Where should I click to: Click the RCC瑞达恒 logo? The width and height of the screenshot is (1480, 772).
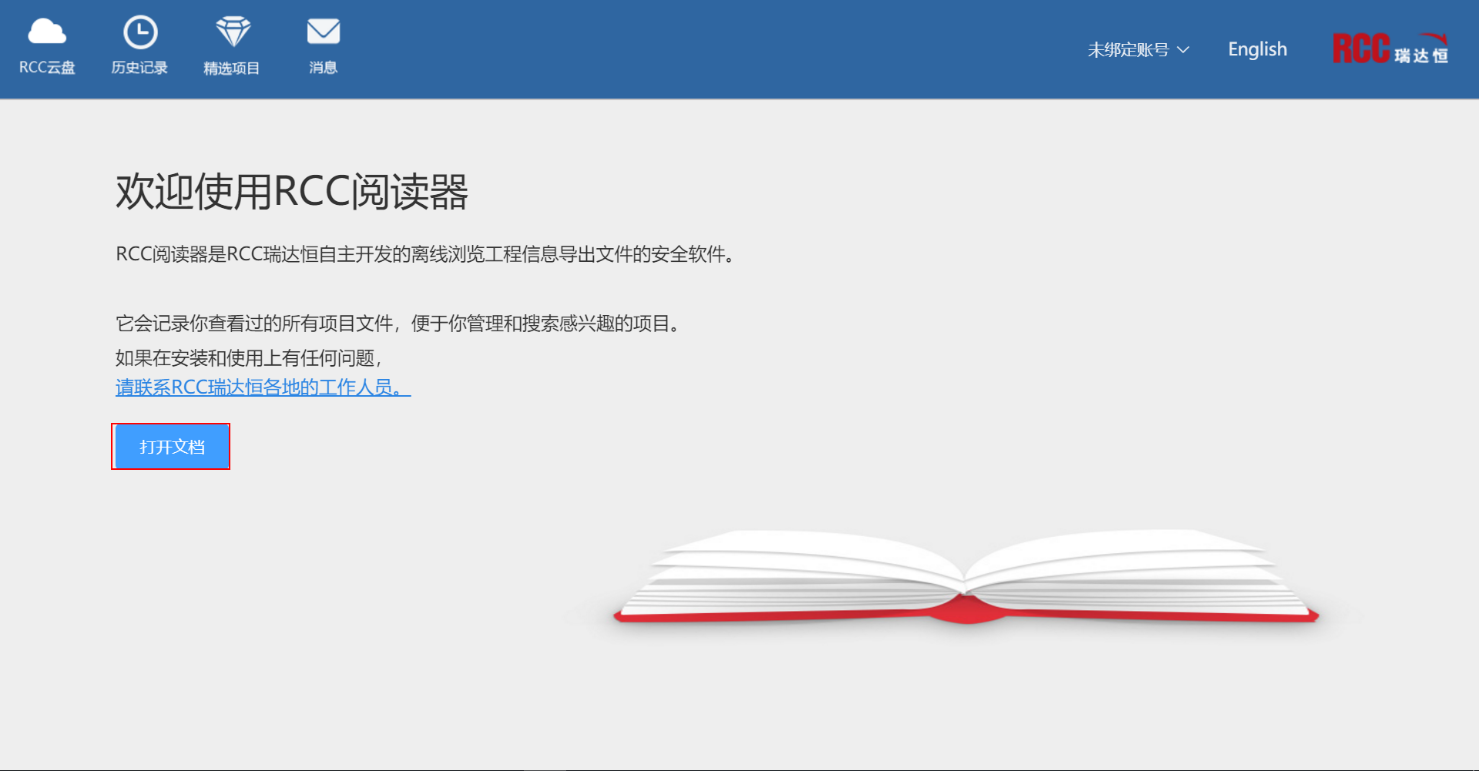coord(1390,49)
